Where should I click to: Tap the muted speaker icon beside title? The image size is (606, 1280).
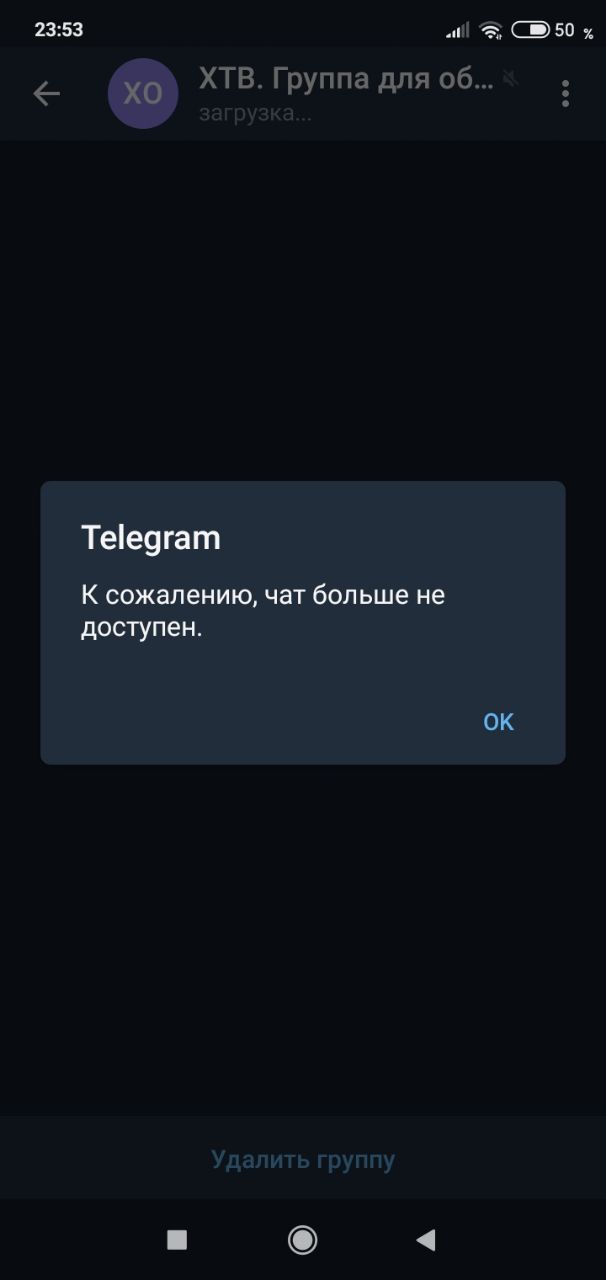(511, 78)
